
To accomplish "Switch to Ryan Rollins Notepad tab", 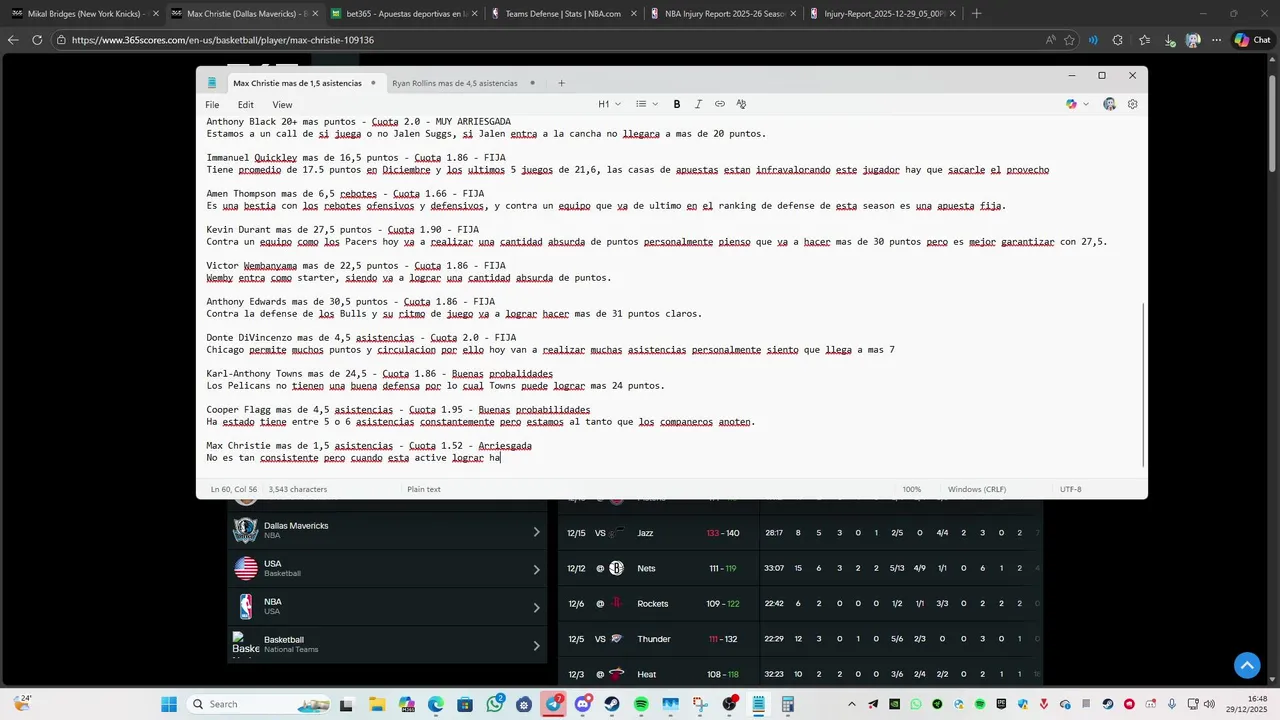I will coord(464,83).
